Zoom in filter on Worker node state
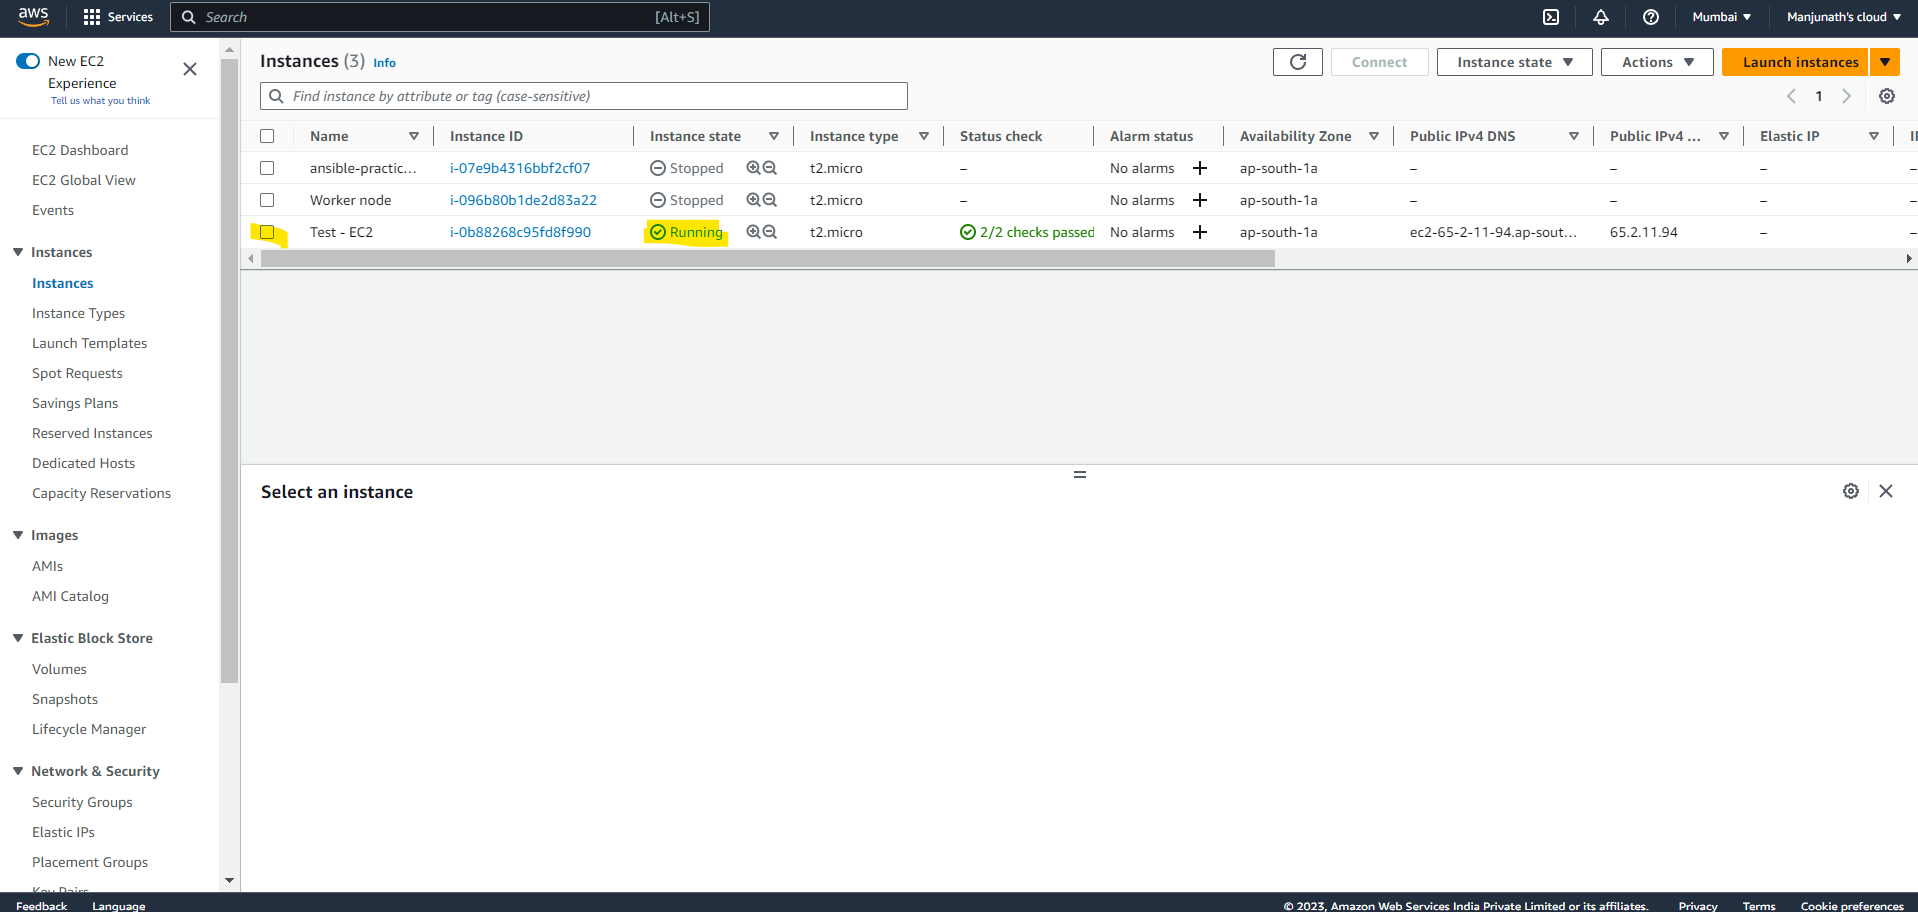 tap(753, 200)
